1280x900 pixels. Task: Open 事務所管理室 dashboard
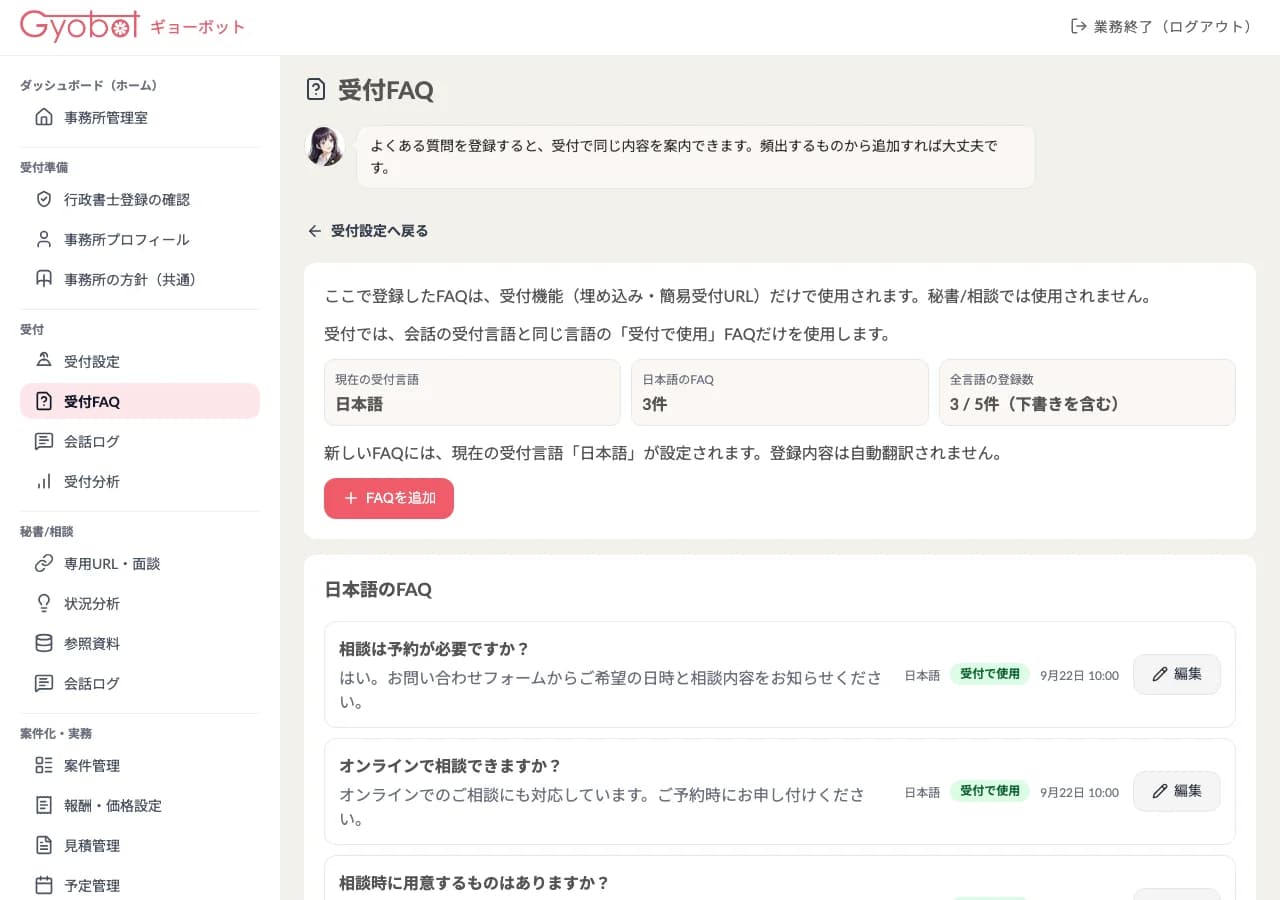[x=140, y=117]
